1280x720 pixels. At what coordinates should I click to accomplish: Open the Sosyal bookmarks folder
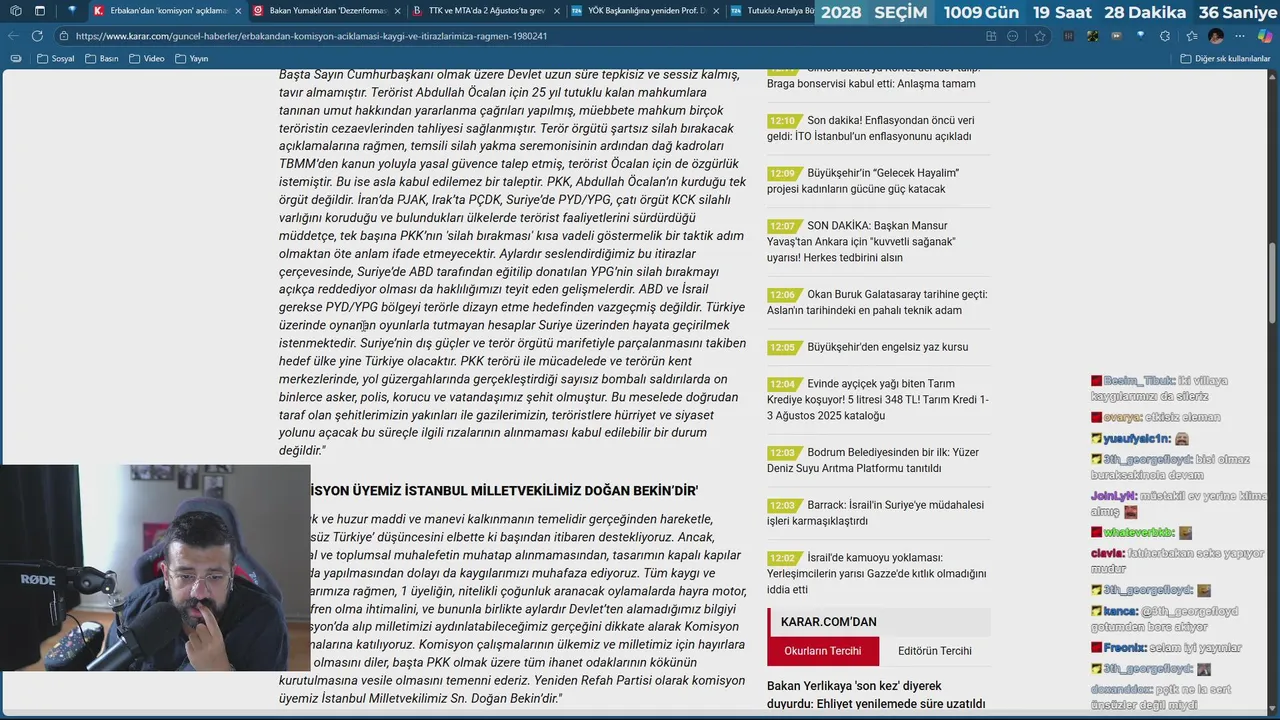coord(55,59)
